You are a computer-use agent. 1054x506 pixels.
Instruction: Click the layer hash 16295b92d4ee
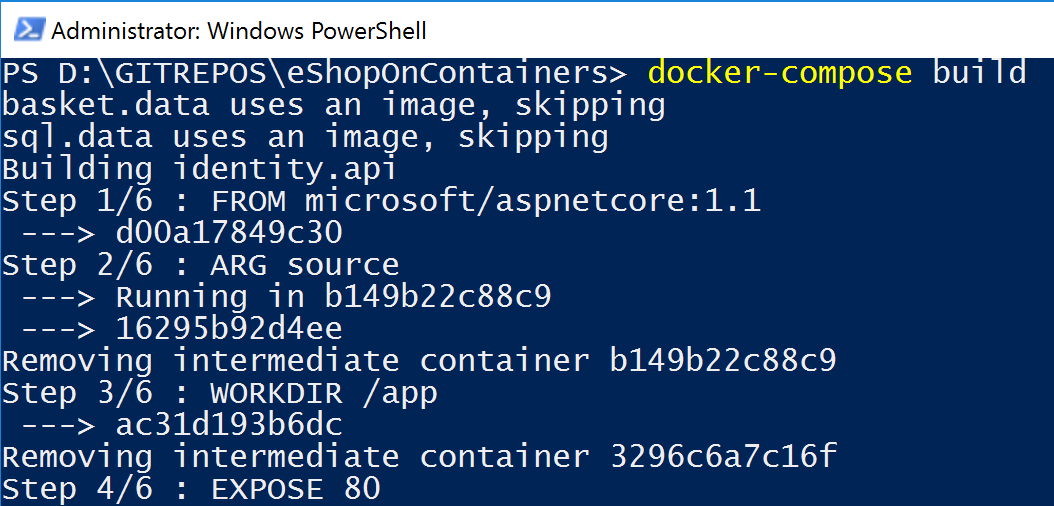click(x=229, y=329)
